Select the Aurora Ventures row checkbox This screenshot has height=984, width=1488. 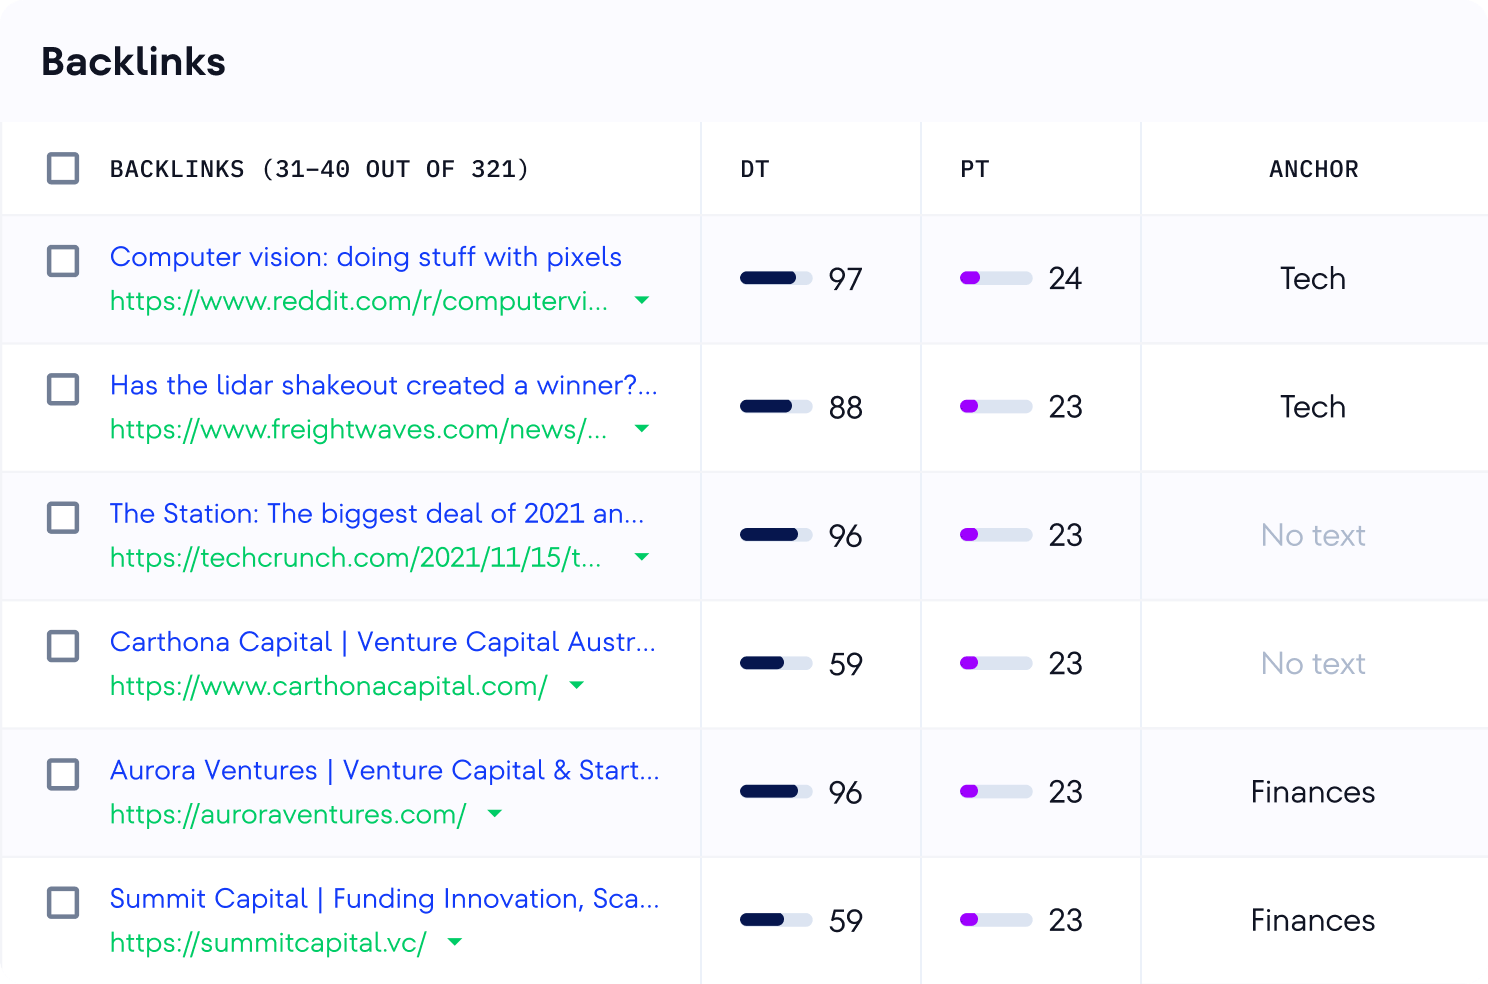click(x=63, y=774)
